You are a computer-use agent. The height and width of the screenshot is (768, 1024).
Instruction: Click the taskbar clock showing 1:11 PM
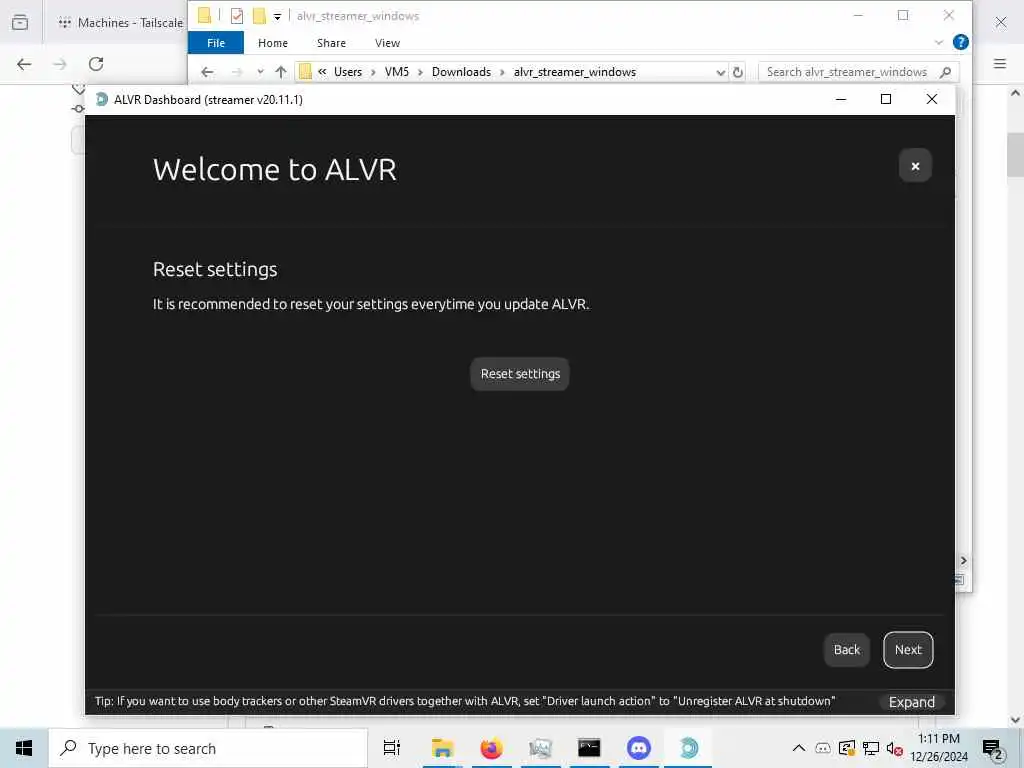click(x=938, y=748)
